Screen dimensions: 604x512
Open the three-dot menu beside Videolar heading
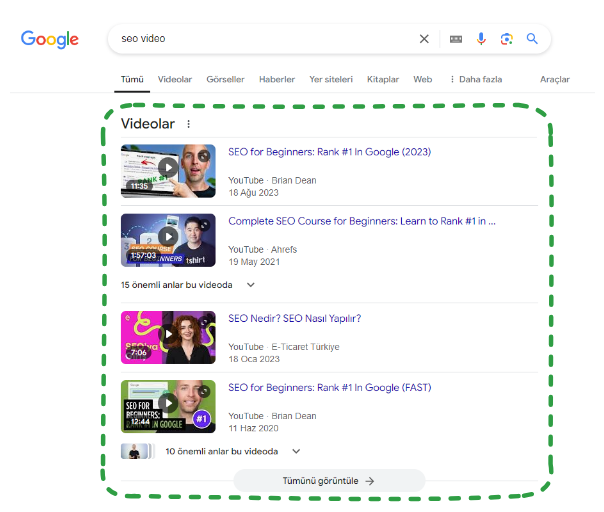[x=188, y=124]
